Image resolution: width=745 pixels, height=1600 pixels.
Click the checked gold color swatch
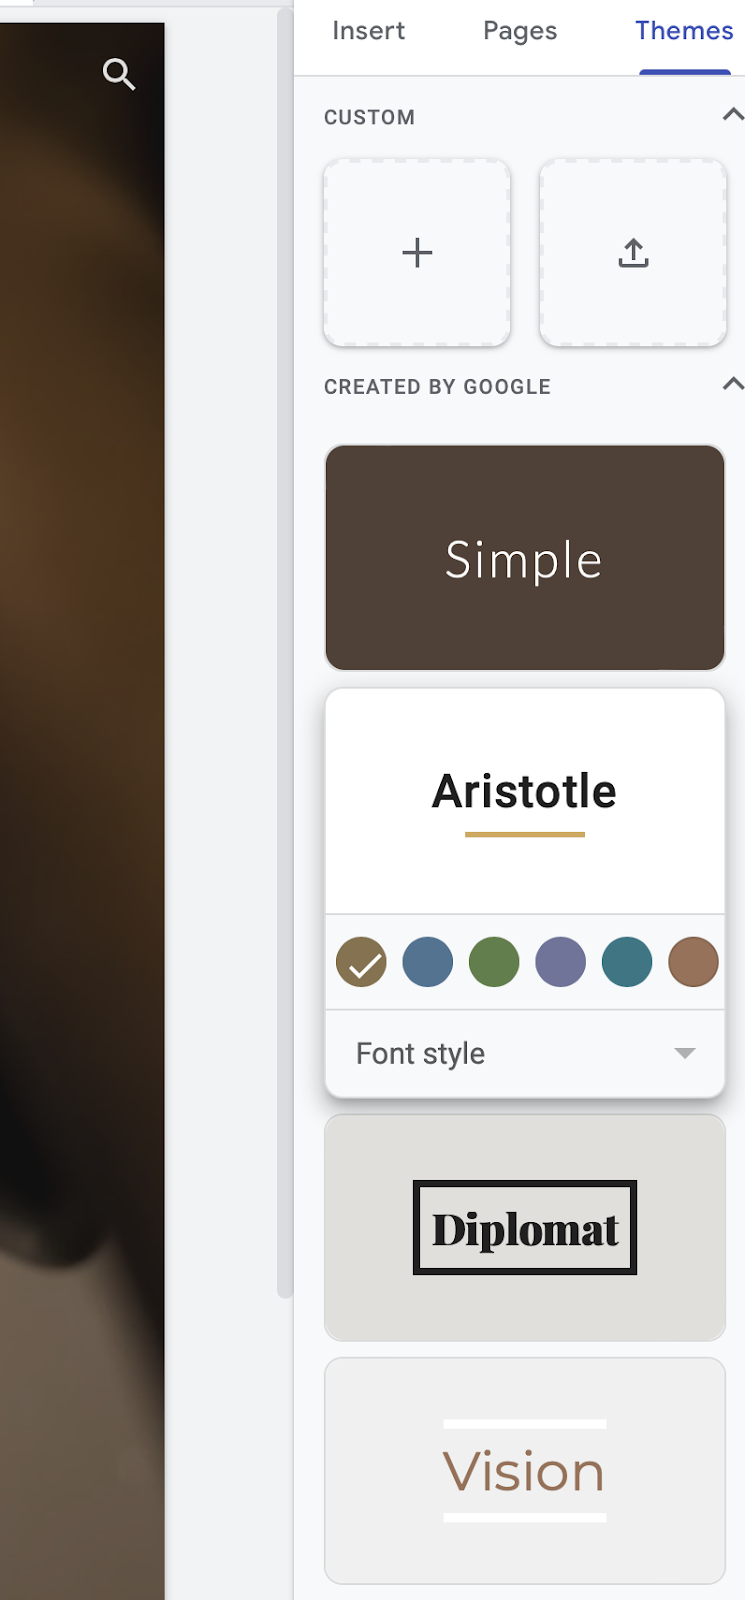tap(361, 961)
